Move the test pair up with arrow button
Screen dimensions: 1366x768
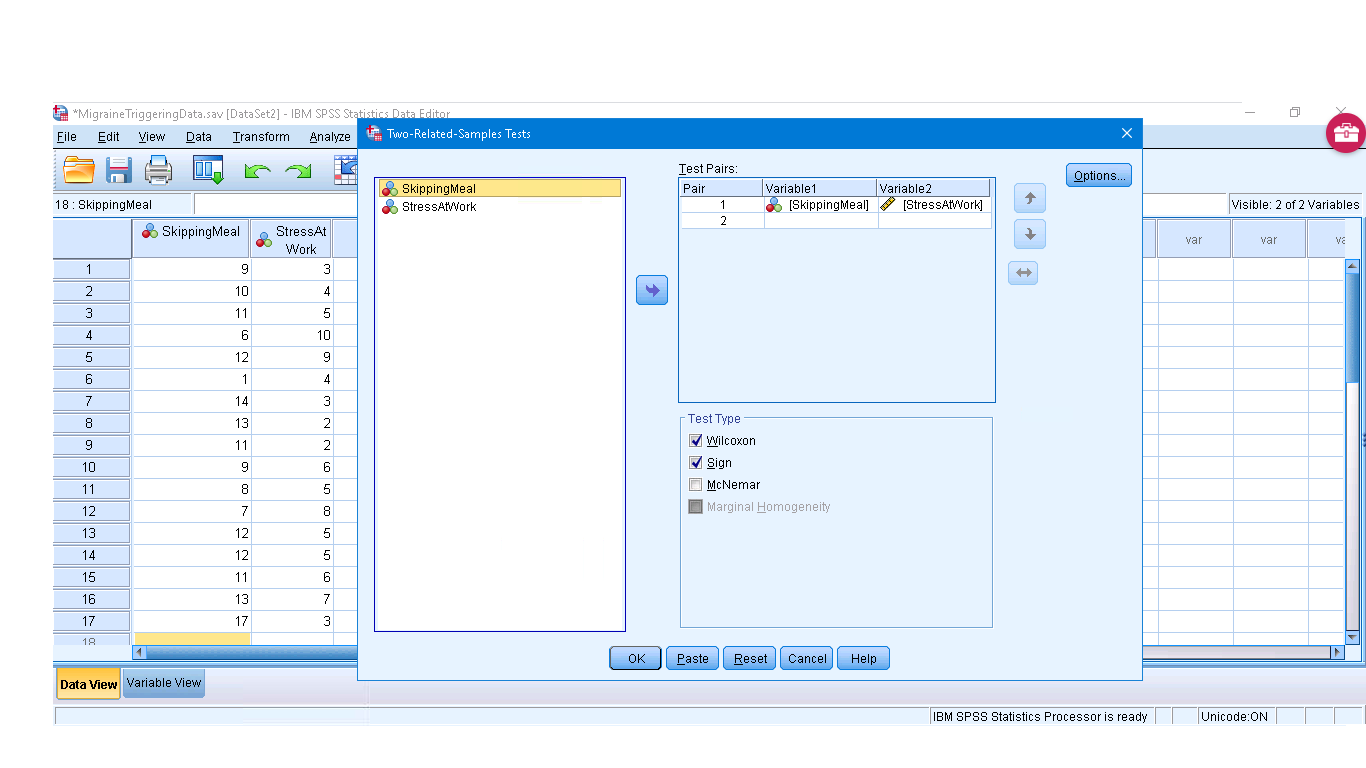[1029, 198]
